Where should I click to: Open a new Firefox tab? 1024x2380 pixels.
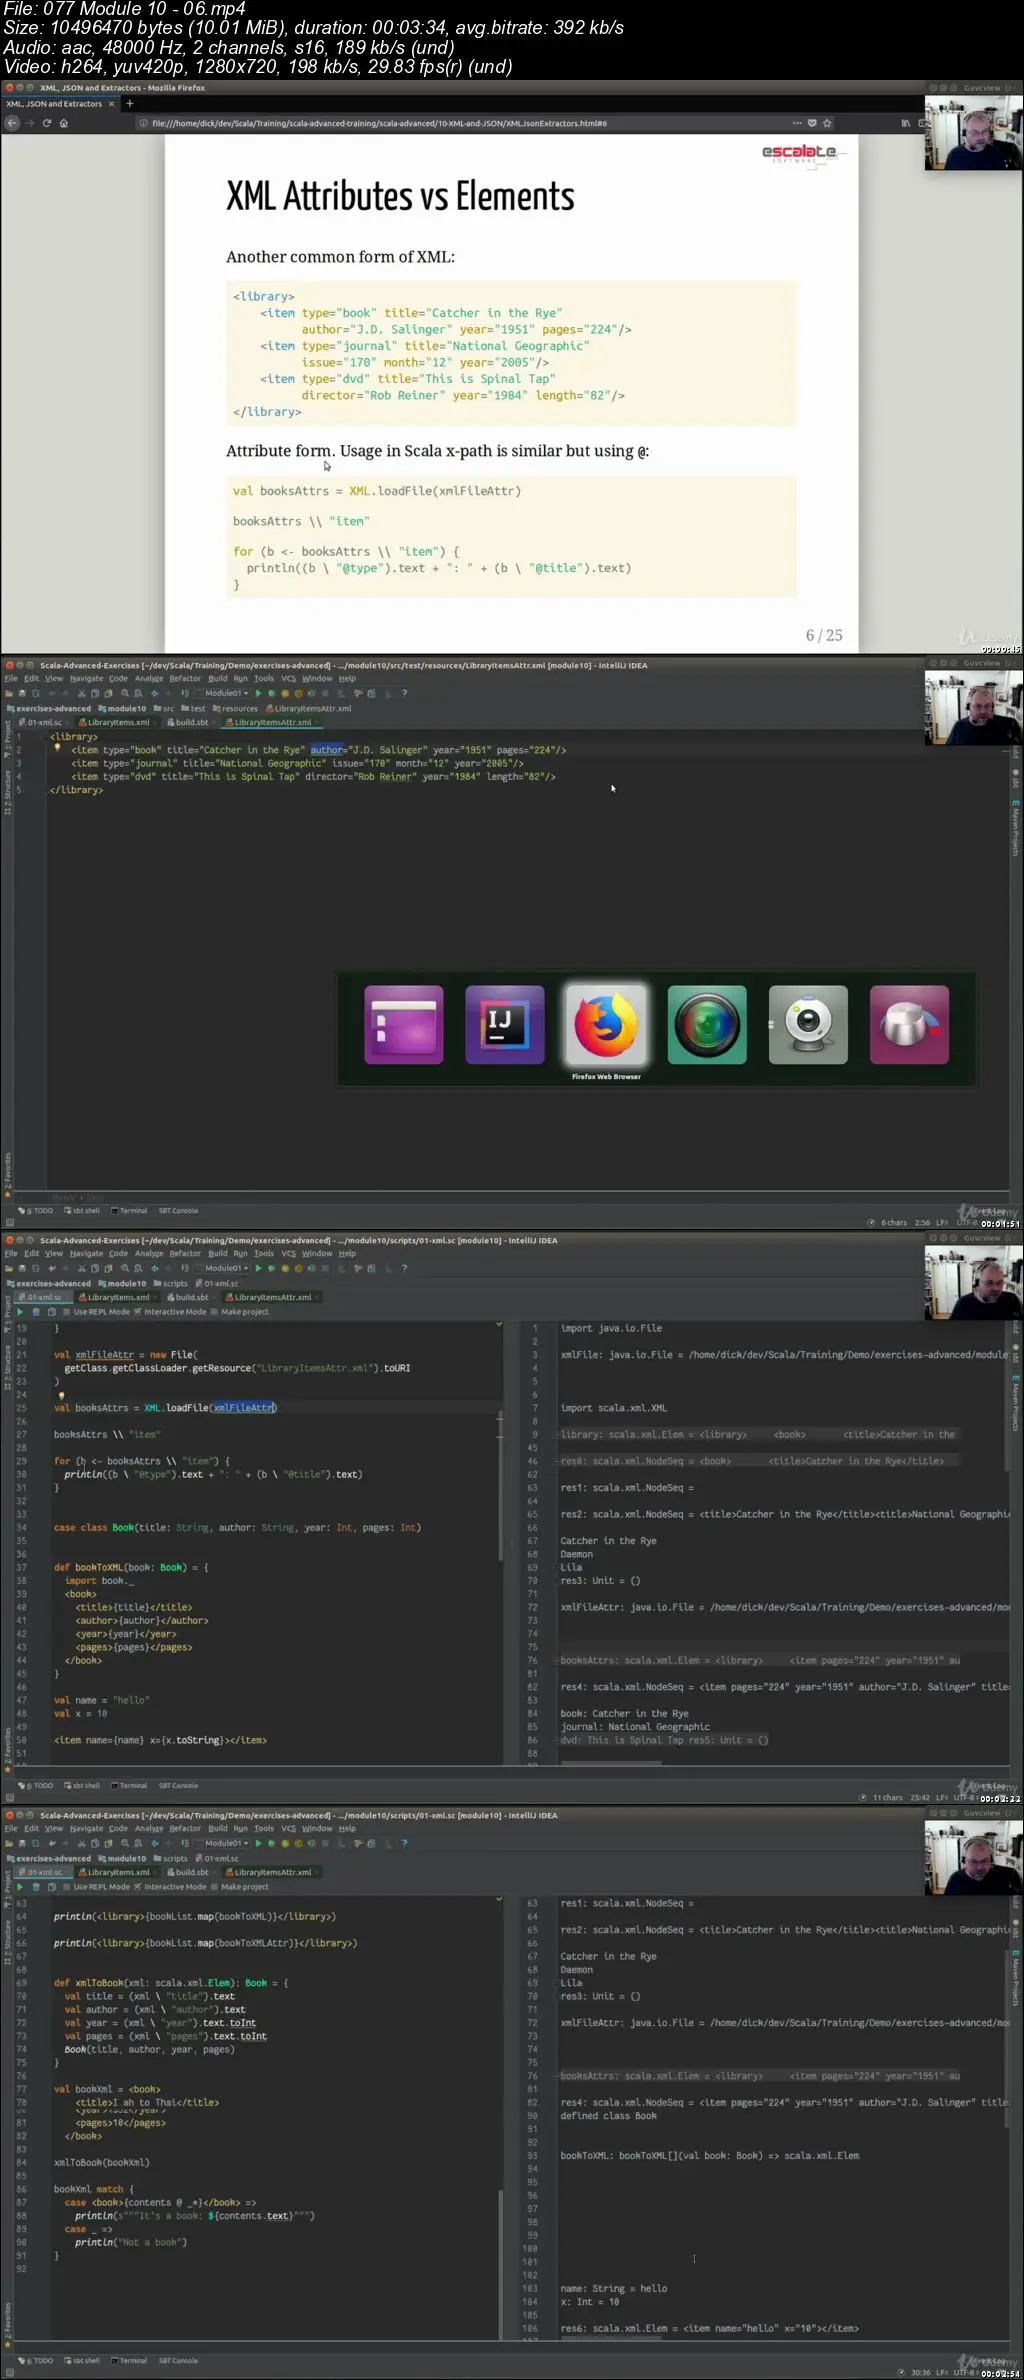tap(129, 103)
